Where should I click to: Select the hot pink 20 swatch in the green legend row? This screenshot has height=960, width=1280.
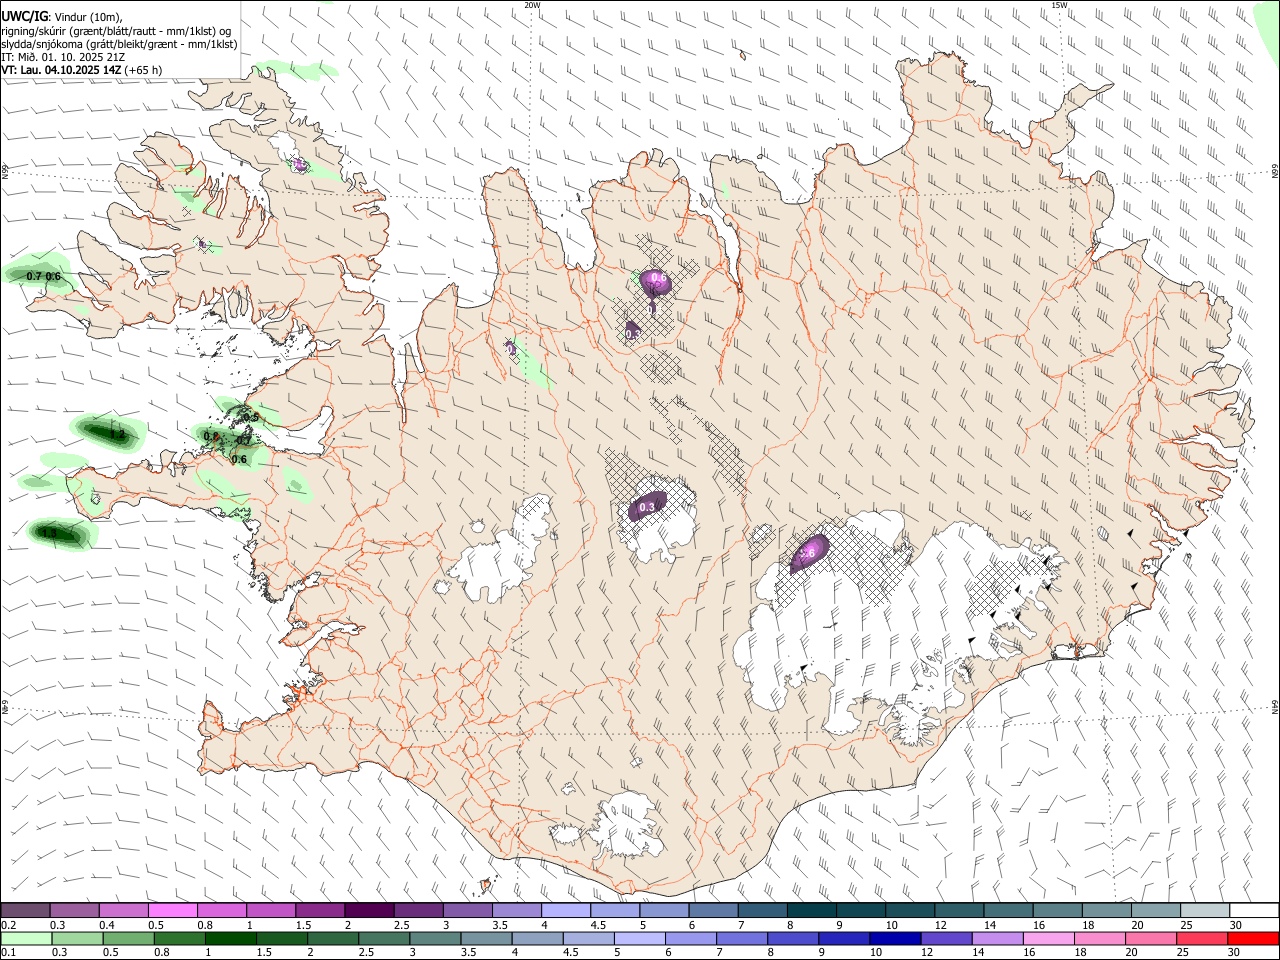click(1150, 939)
